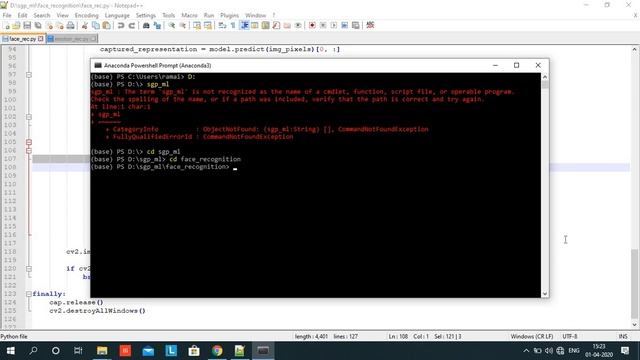Click the Copy icon in toolbar

click(x=96, y=25)
